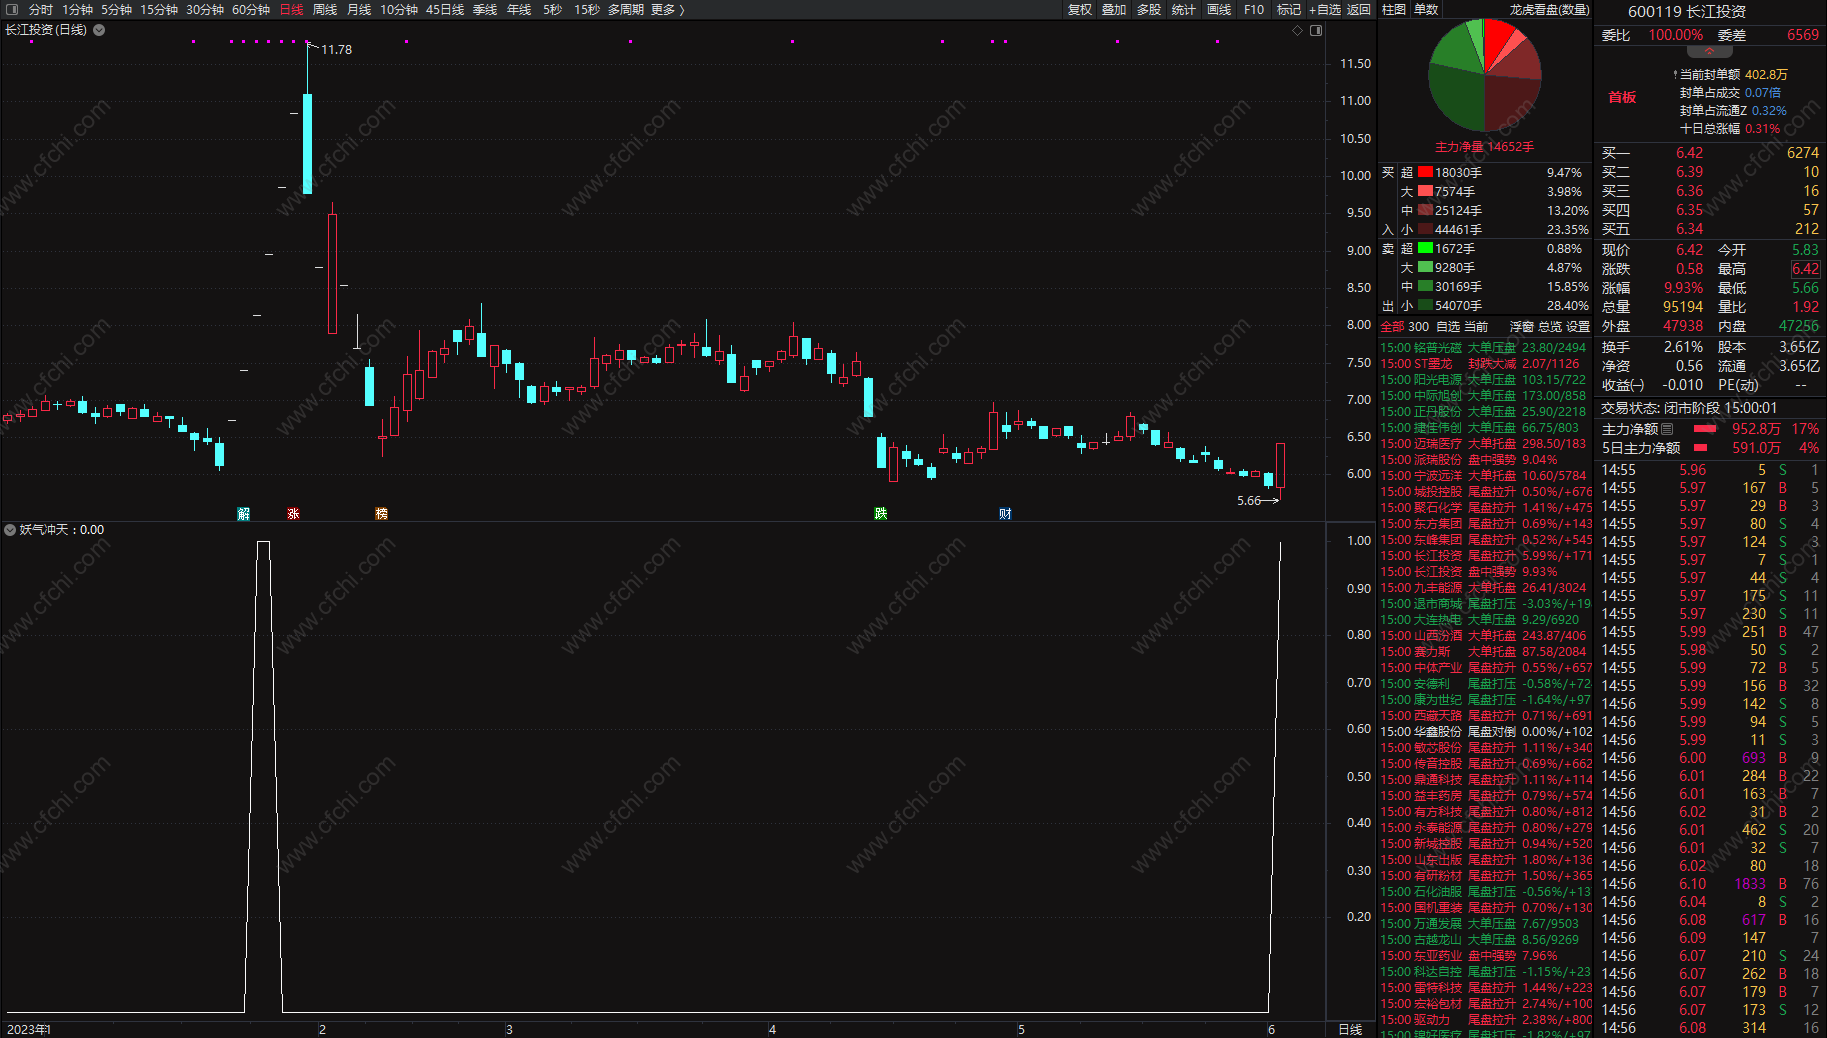
Task: Open the 榜 event marker on chart
Action: click(x=381, y=513)
